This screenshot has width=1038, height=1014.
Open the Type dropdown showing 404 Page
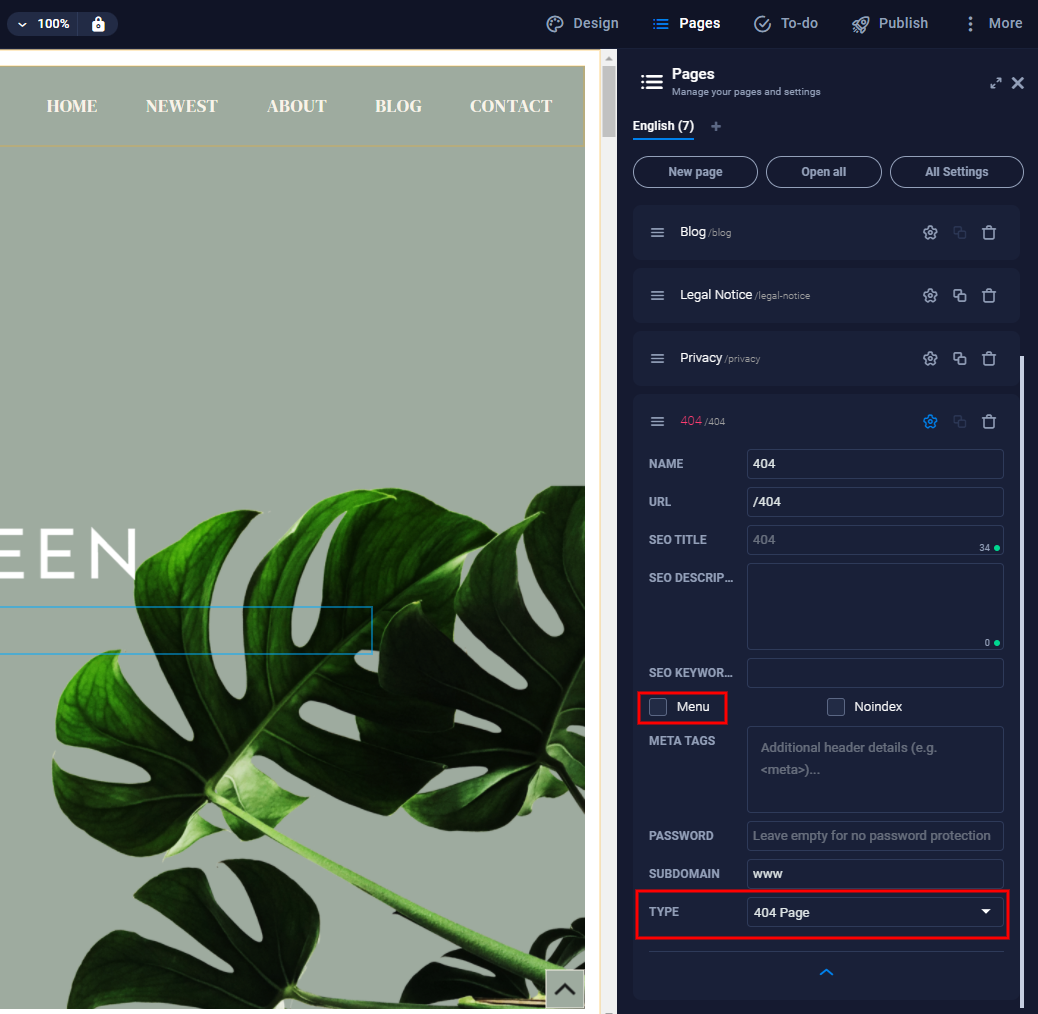[874, 912]
